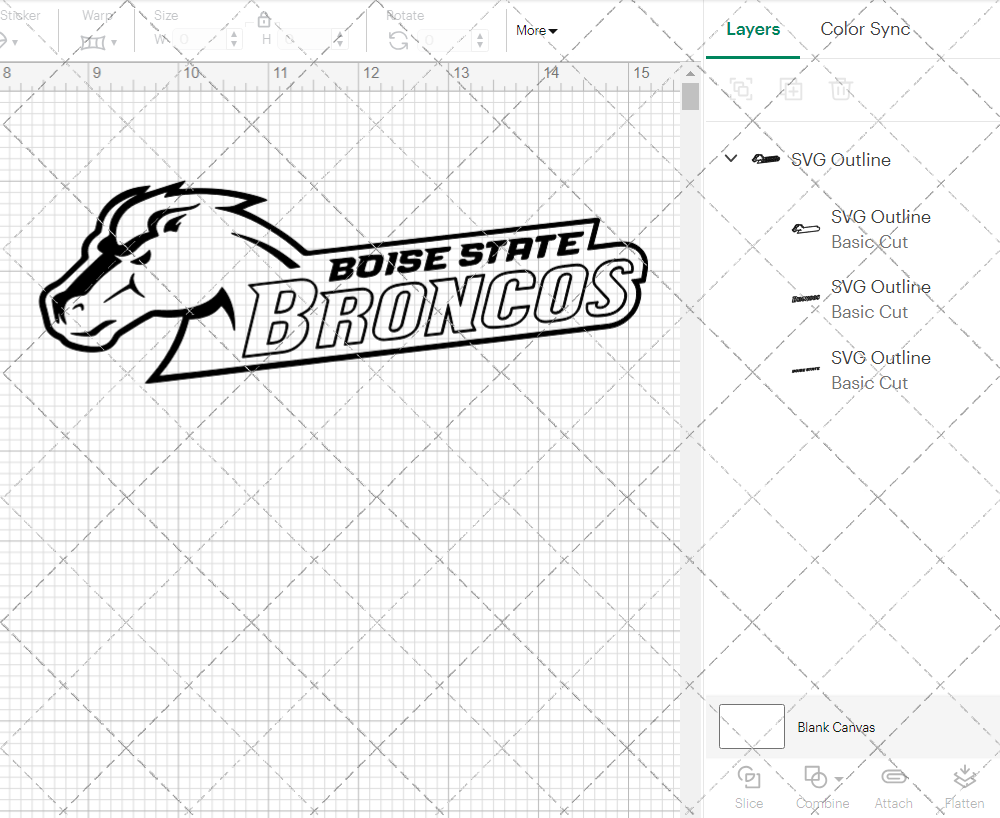The width and height of the screenshot is (1000, 818).
Task: Switch to the Color Sync tab
Action: (x=865, y=29)
